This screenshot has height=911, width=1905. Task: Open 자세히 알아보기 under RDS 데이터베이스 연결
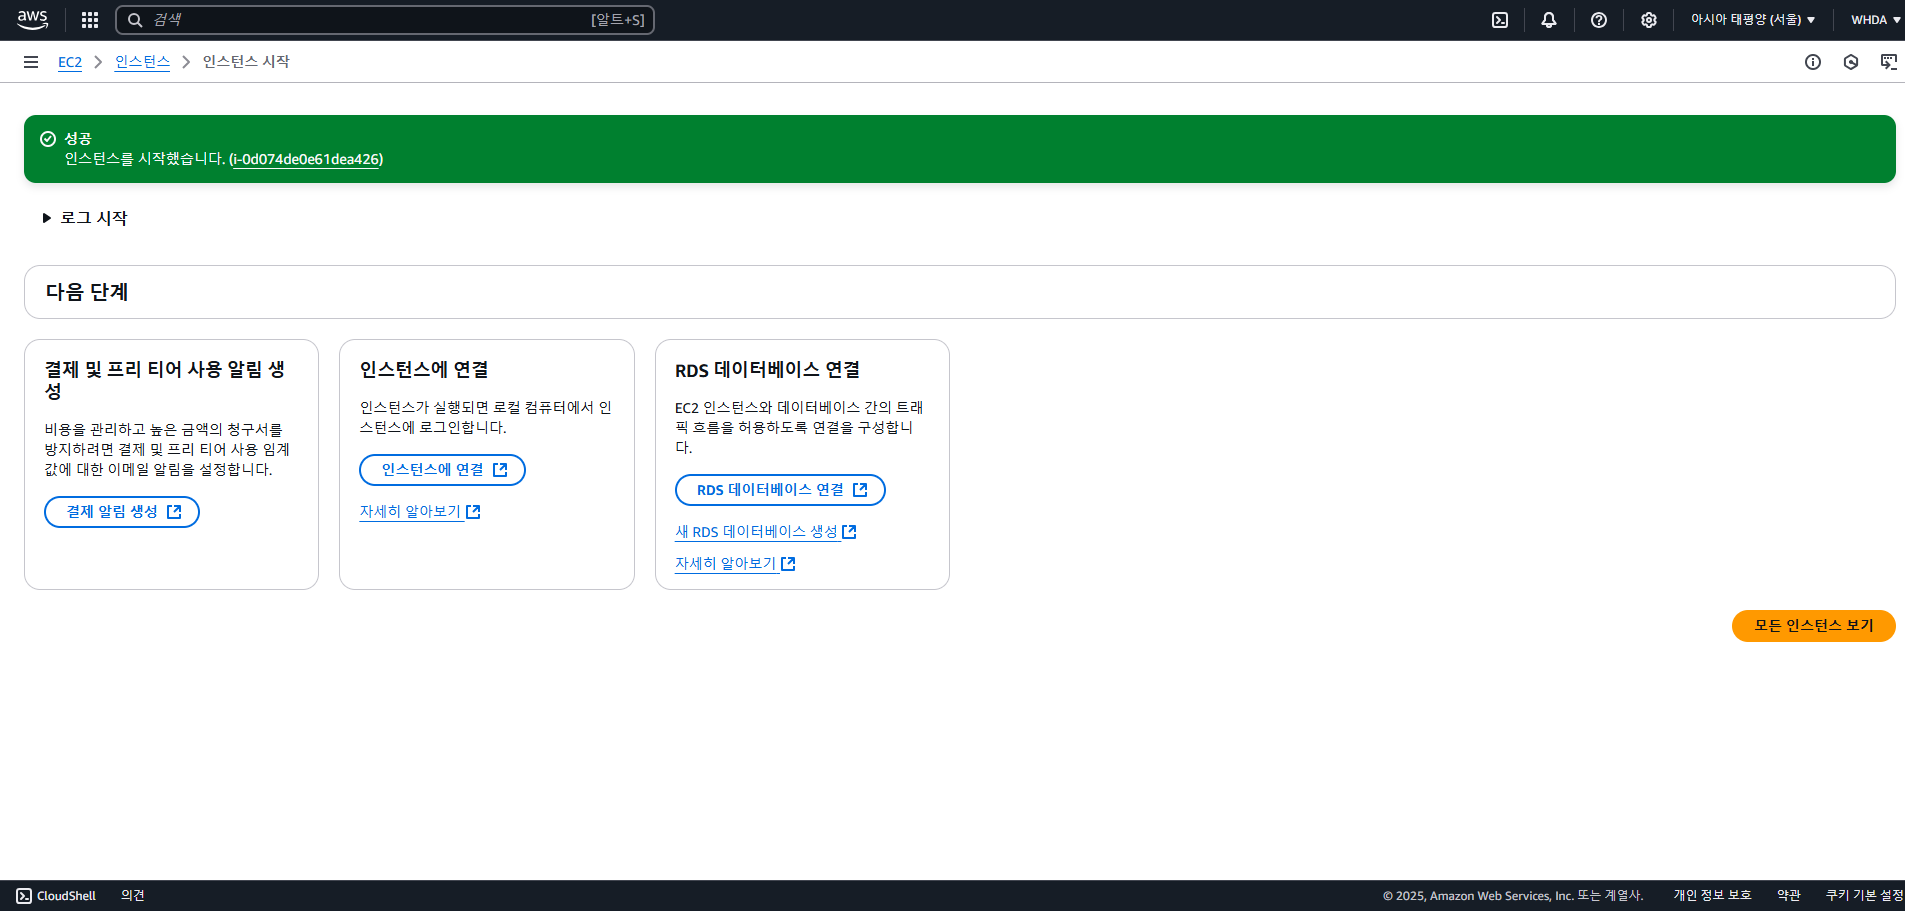point(735,564)
